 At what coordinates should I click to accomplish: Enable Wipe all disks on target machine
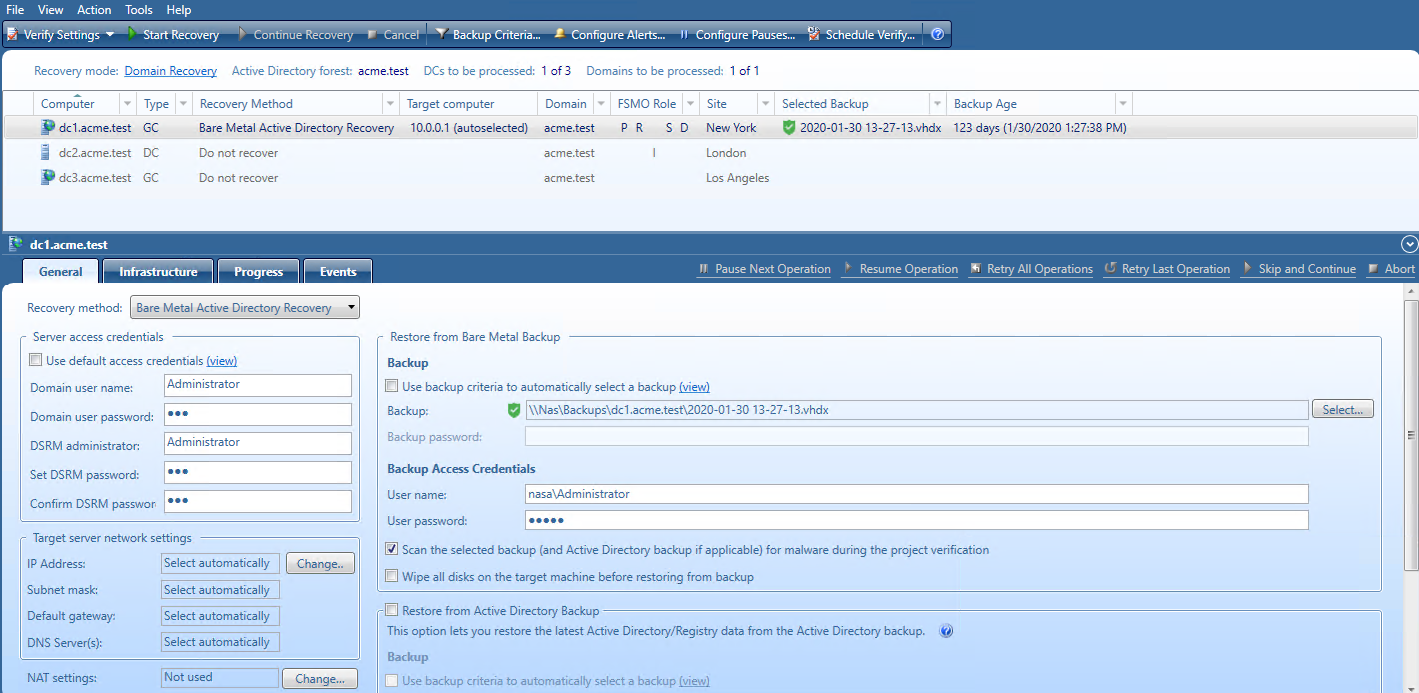[x=392, y=576]
